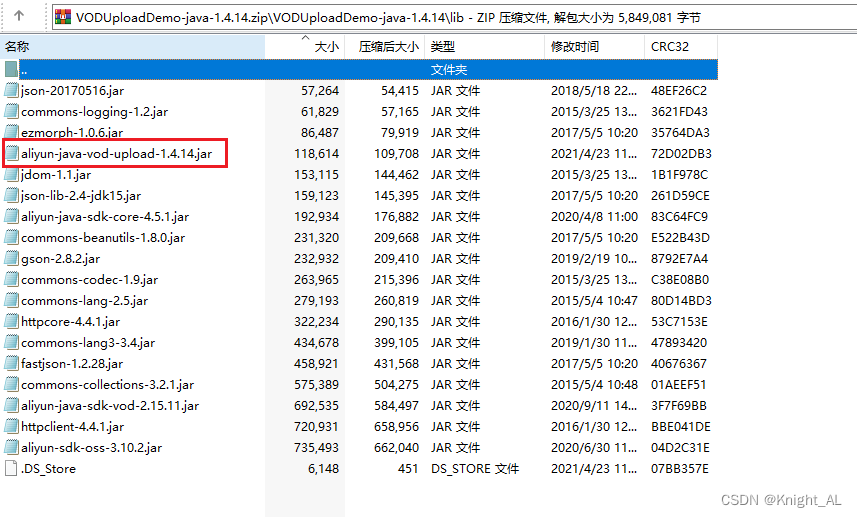
Task: Click file name aliyun-java-sdk-vod-2.15.11.jar
Action: (110, 406)
